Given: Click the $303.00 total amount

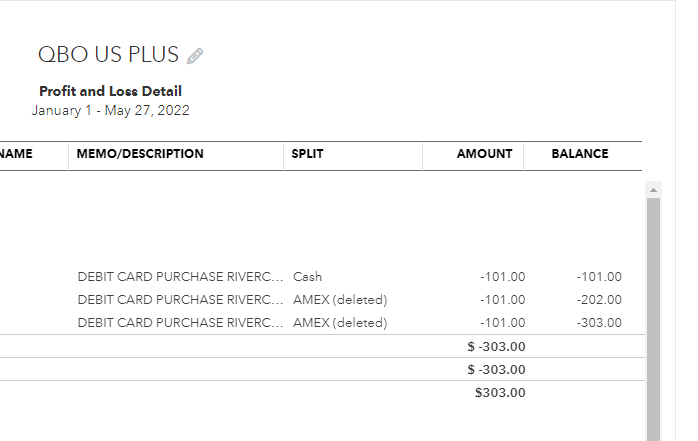Looking at the screenshot, I should (499, 392).
